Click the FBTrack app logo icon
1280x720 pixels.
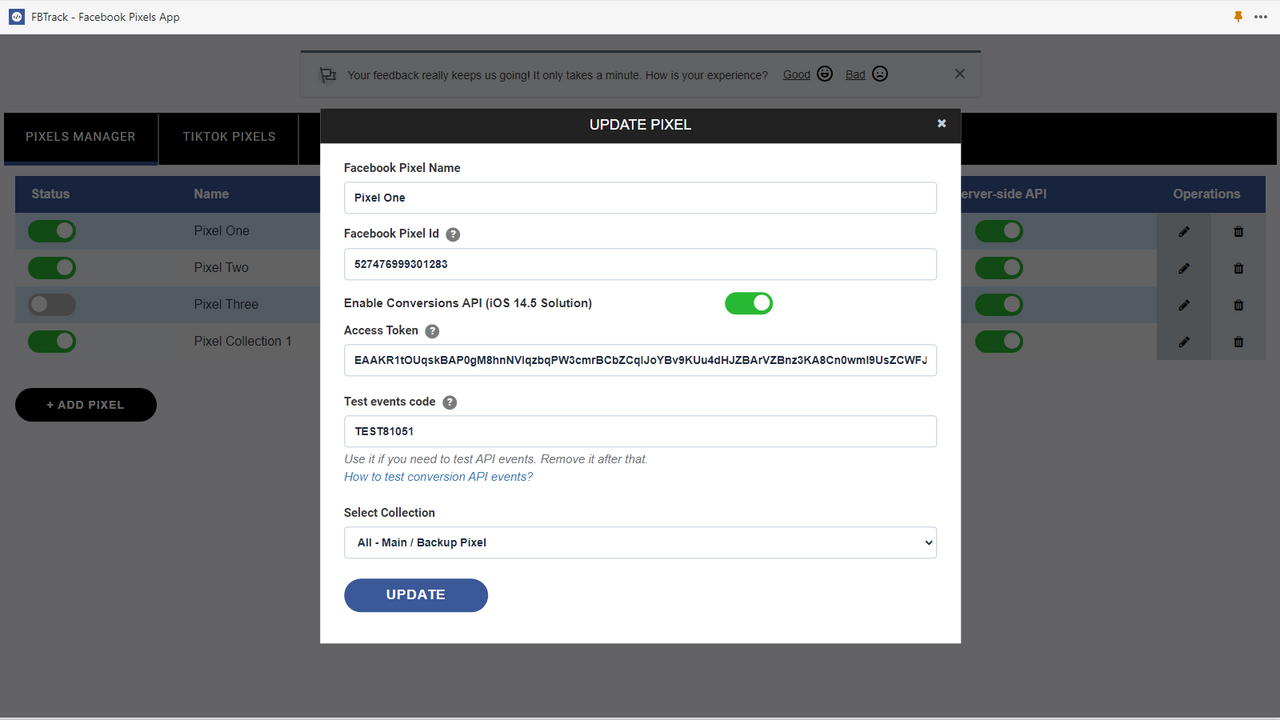coord(17,17)
